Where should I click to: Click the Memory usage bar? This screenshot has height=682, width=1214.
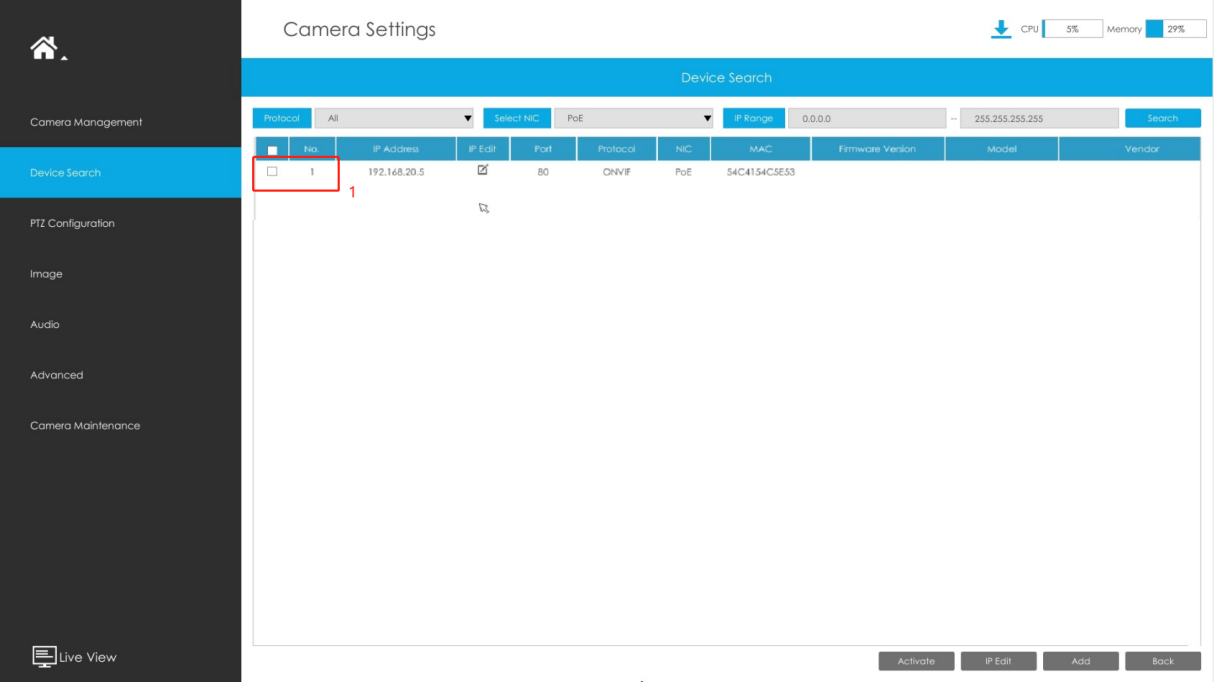(x=1176, y=29)
